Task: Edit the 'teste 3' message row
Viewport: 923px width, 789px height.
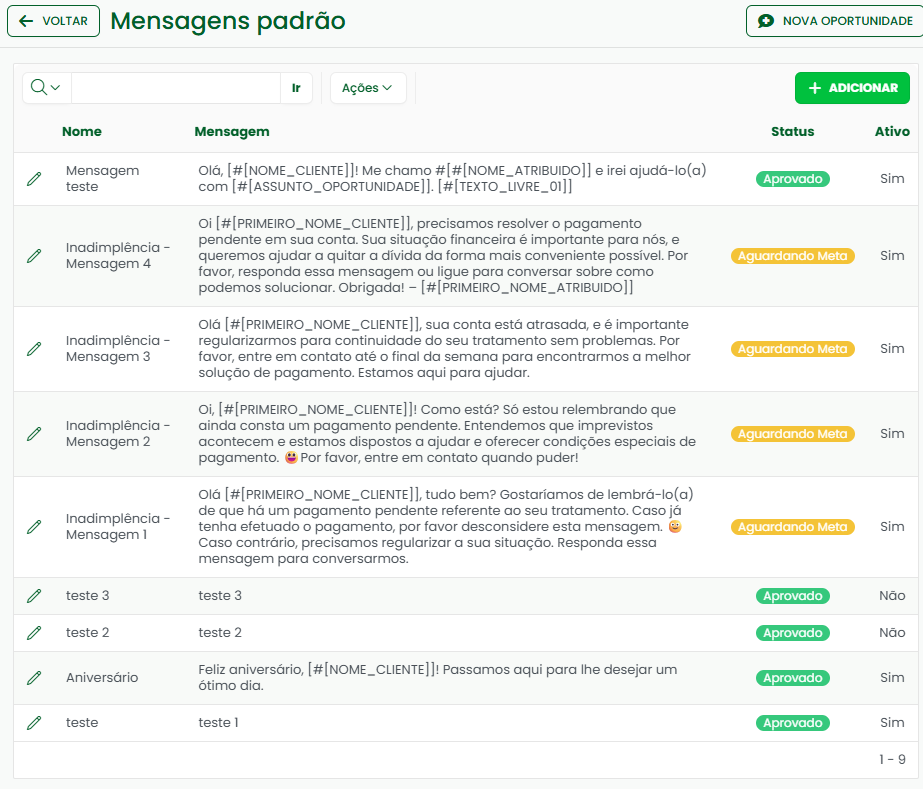Action: 34,596
